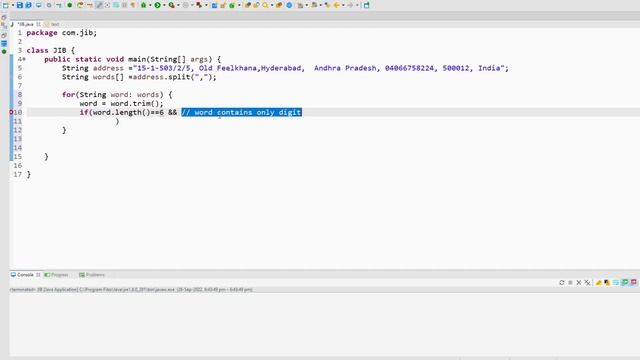Open the Coverage dropdown arrow
Viewport: 640px width, 360px height.
[x=178, y=5]
